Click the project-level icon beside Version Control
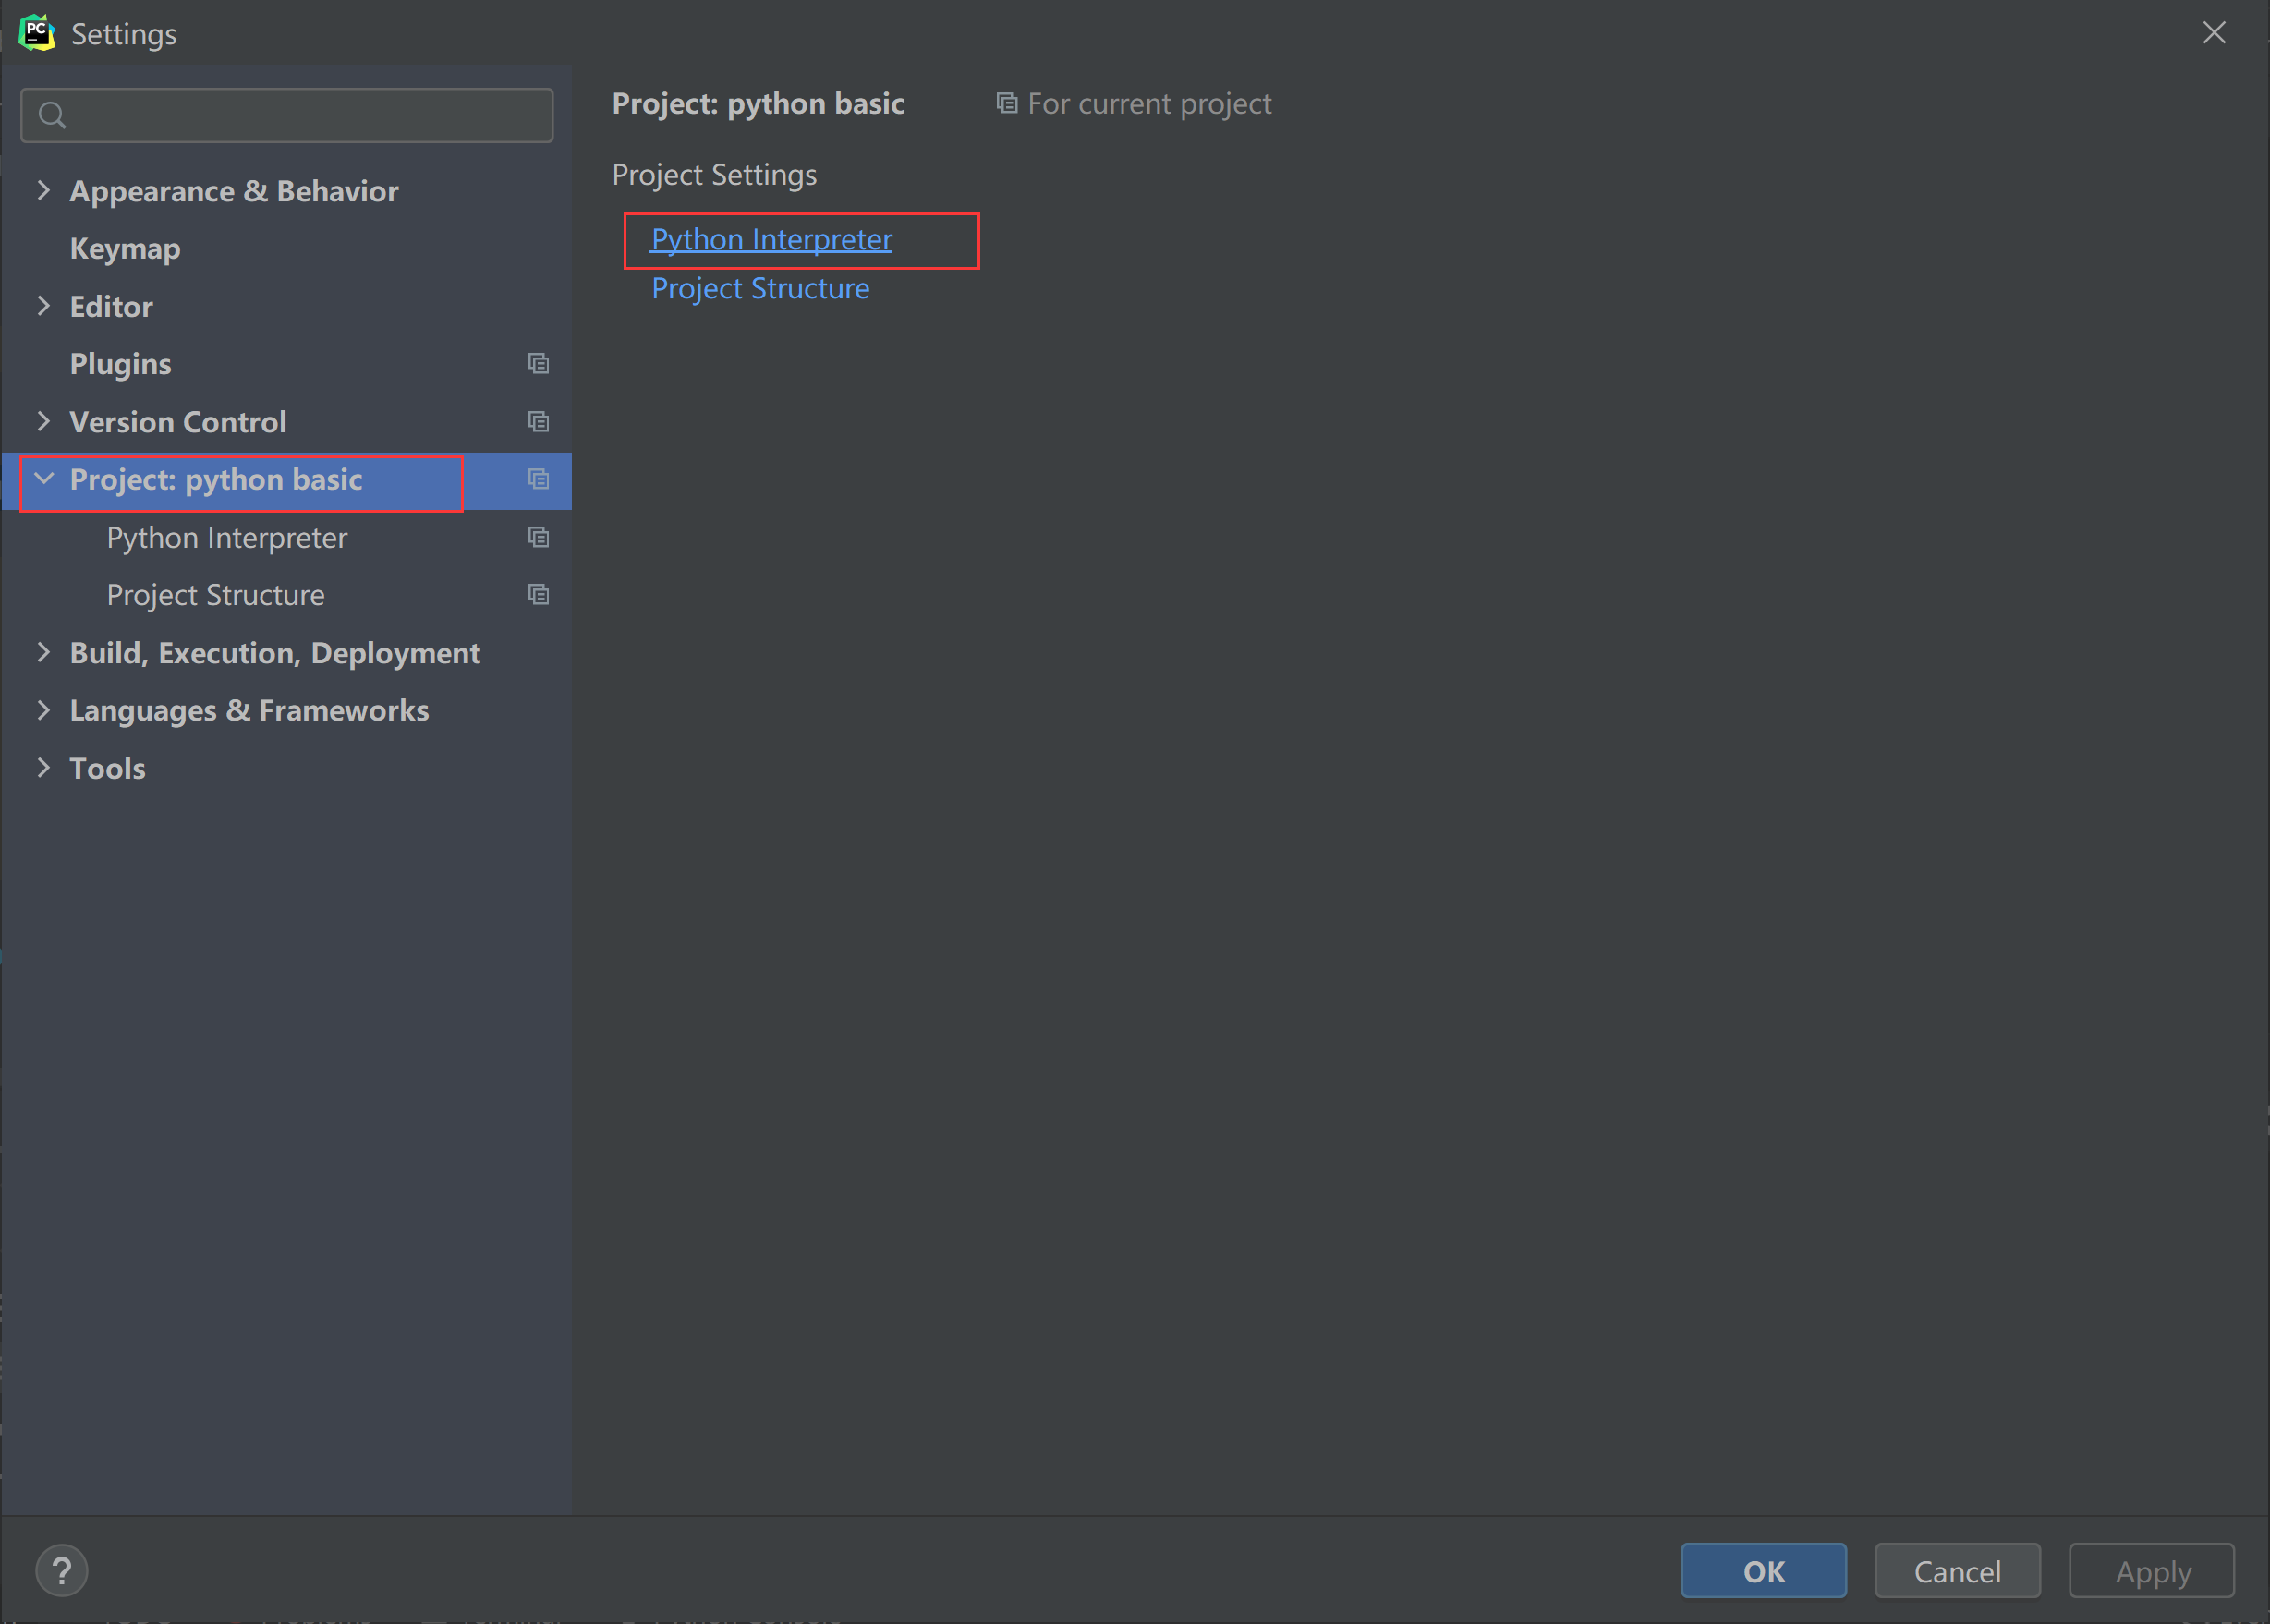This screenshot has width=2270, height=1624. coord(539,422)
